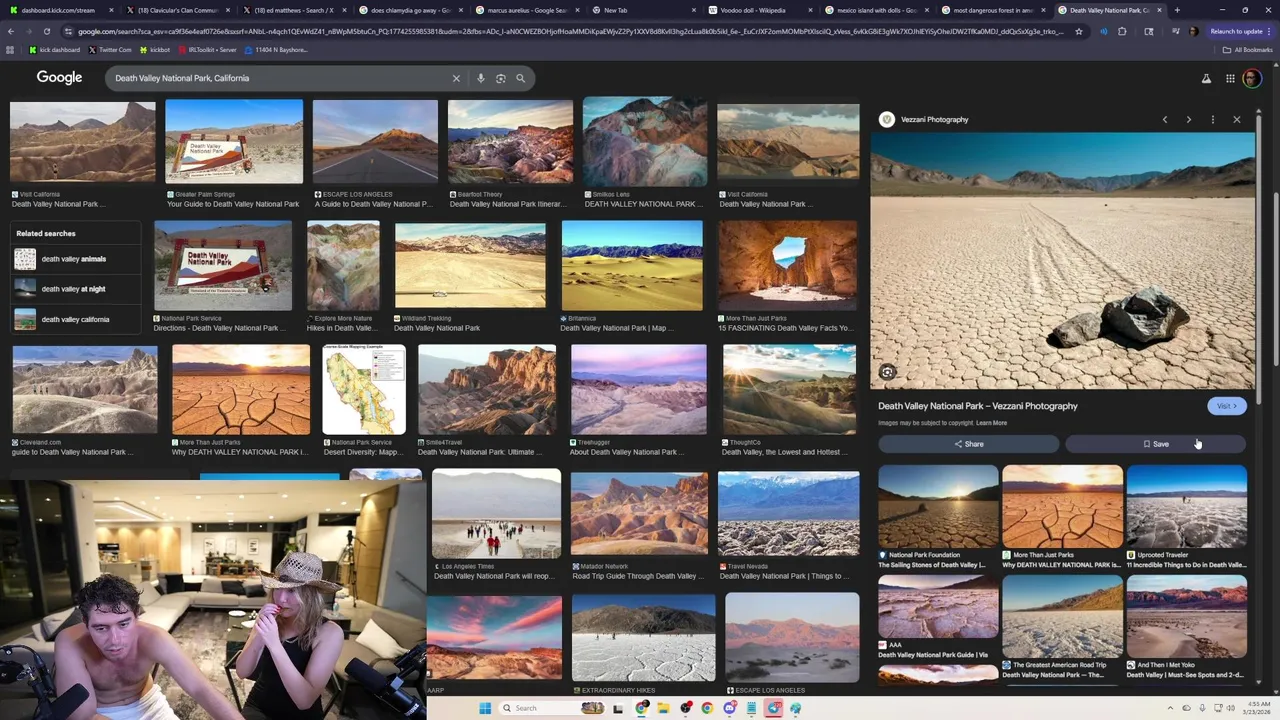Open the Discord taskbar icon
The height and width of the screenshot is (720, 1280).
(x=730, y=708)
